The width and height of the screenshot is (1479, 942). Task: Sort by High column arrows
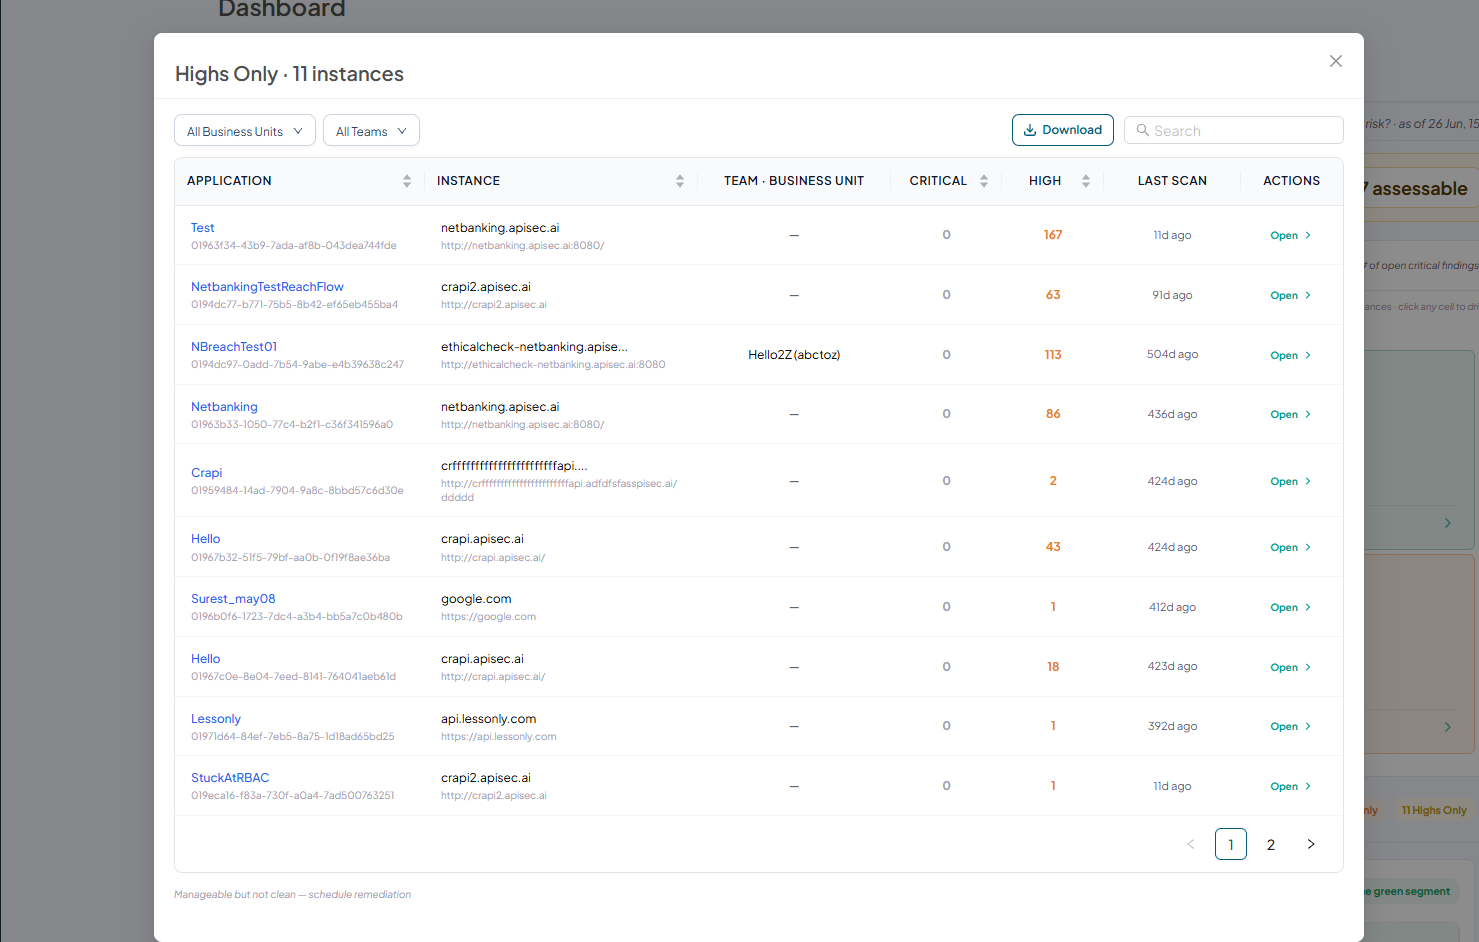(1086, 181)
